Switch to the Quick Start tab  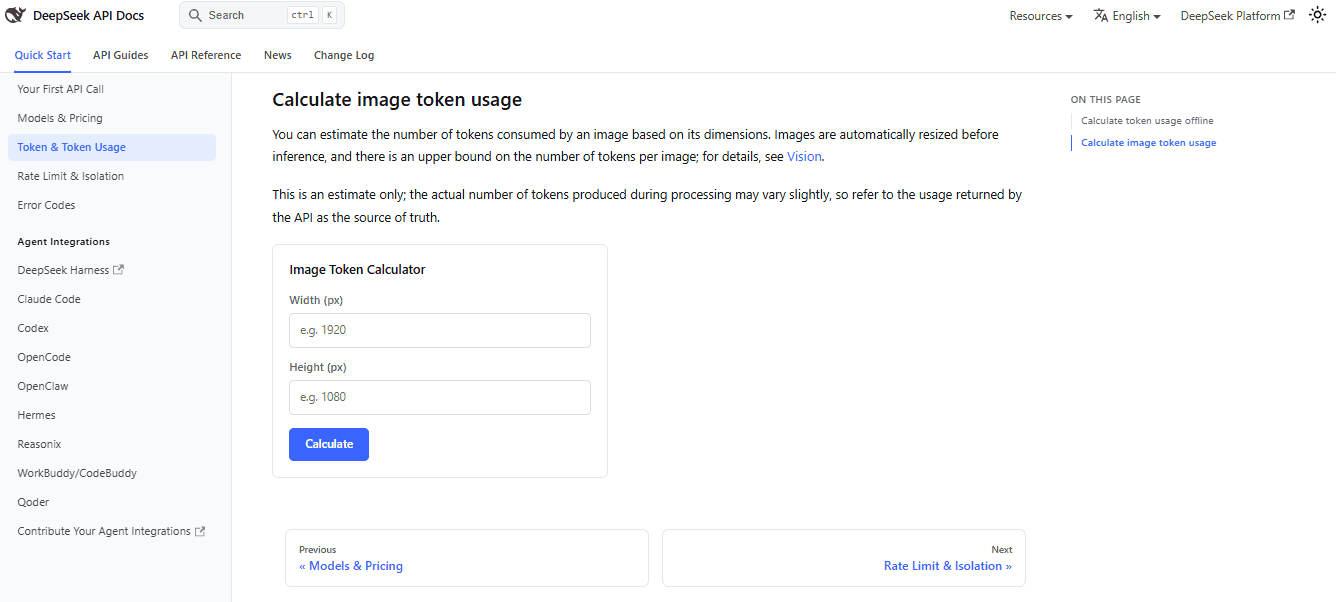43,55
